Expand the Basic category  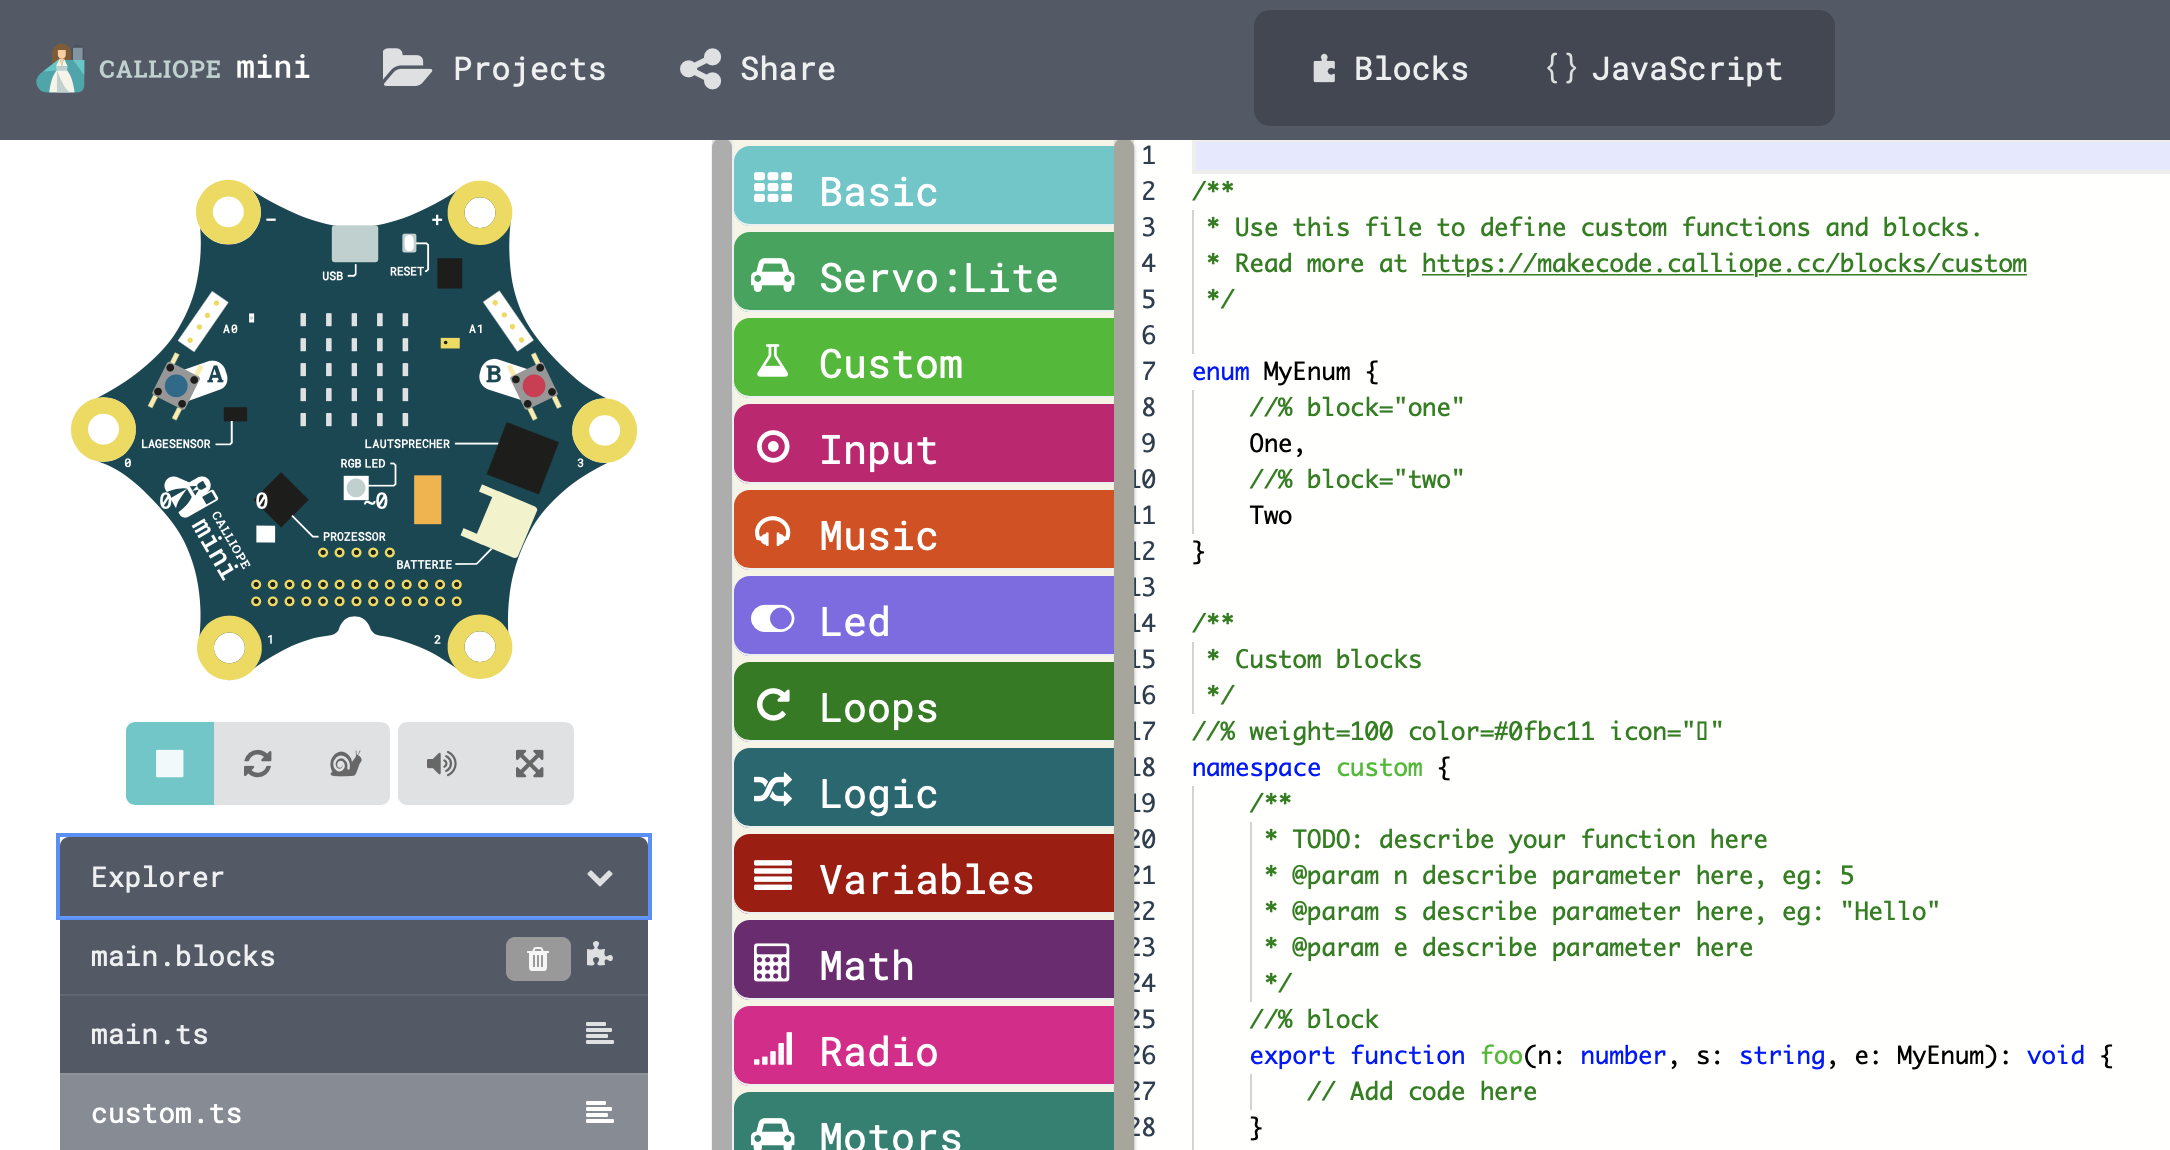[x=924, y=186]
